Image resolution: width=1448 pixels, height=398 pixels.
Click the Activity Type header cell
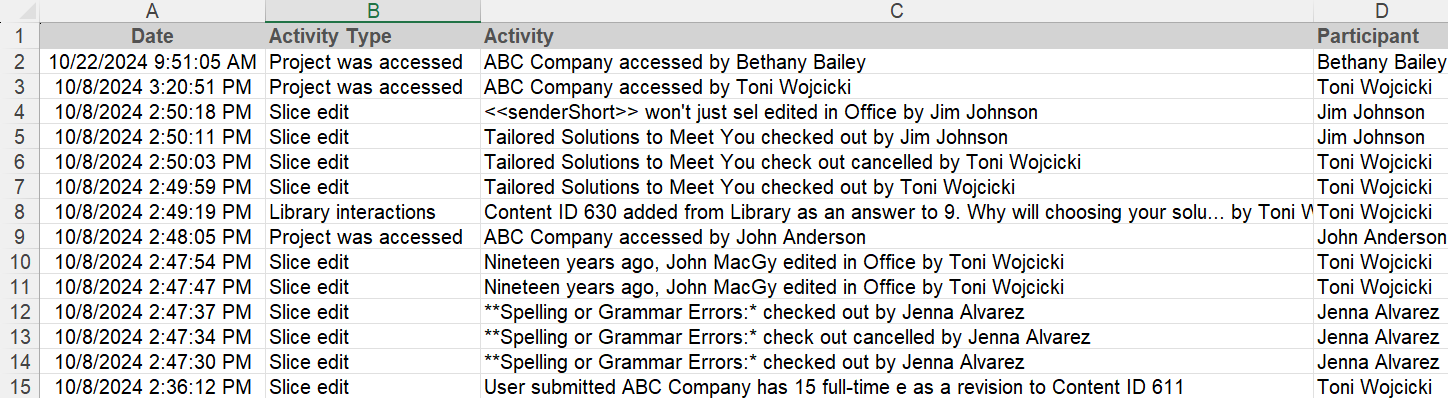click(x=373, y=36)
